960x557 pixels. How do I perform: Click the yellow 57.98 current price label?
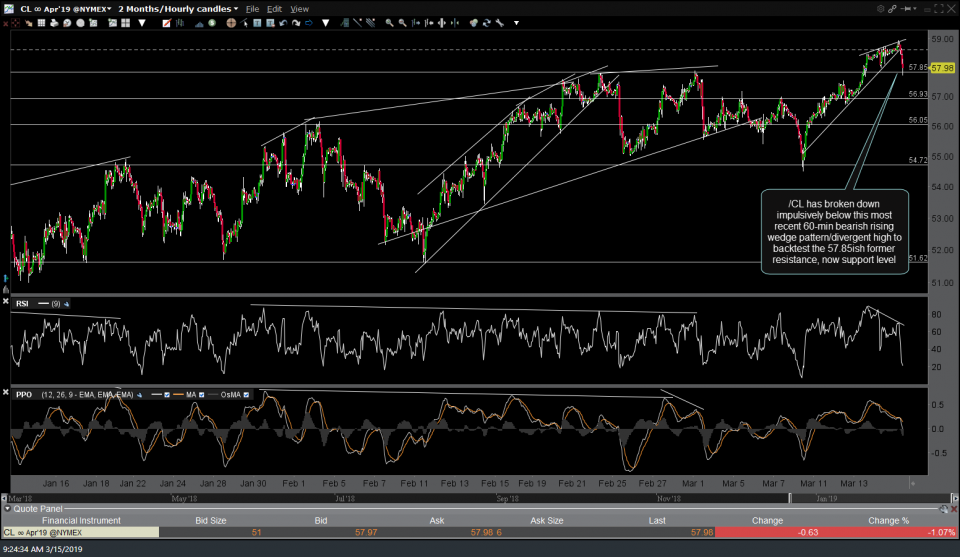tap(943, 68)
